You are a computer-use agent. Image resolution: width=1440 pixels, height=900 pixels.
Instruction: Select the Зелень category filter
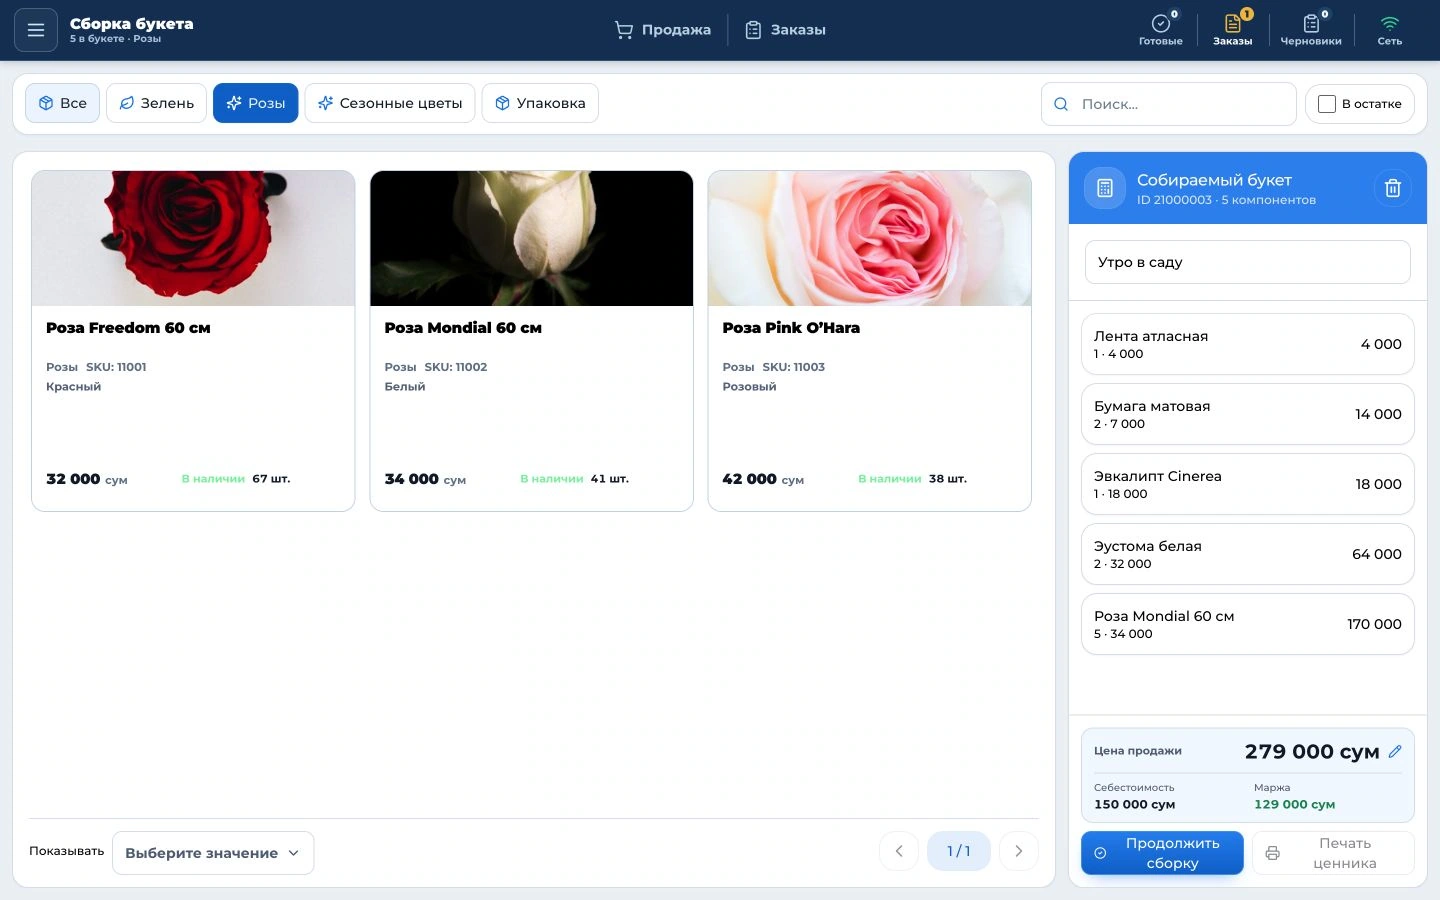pos(156,103)
